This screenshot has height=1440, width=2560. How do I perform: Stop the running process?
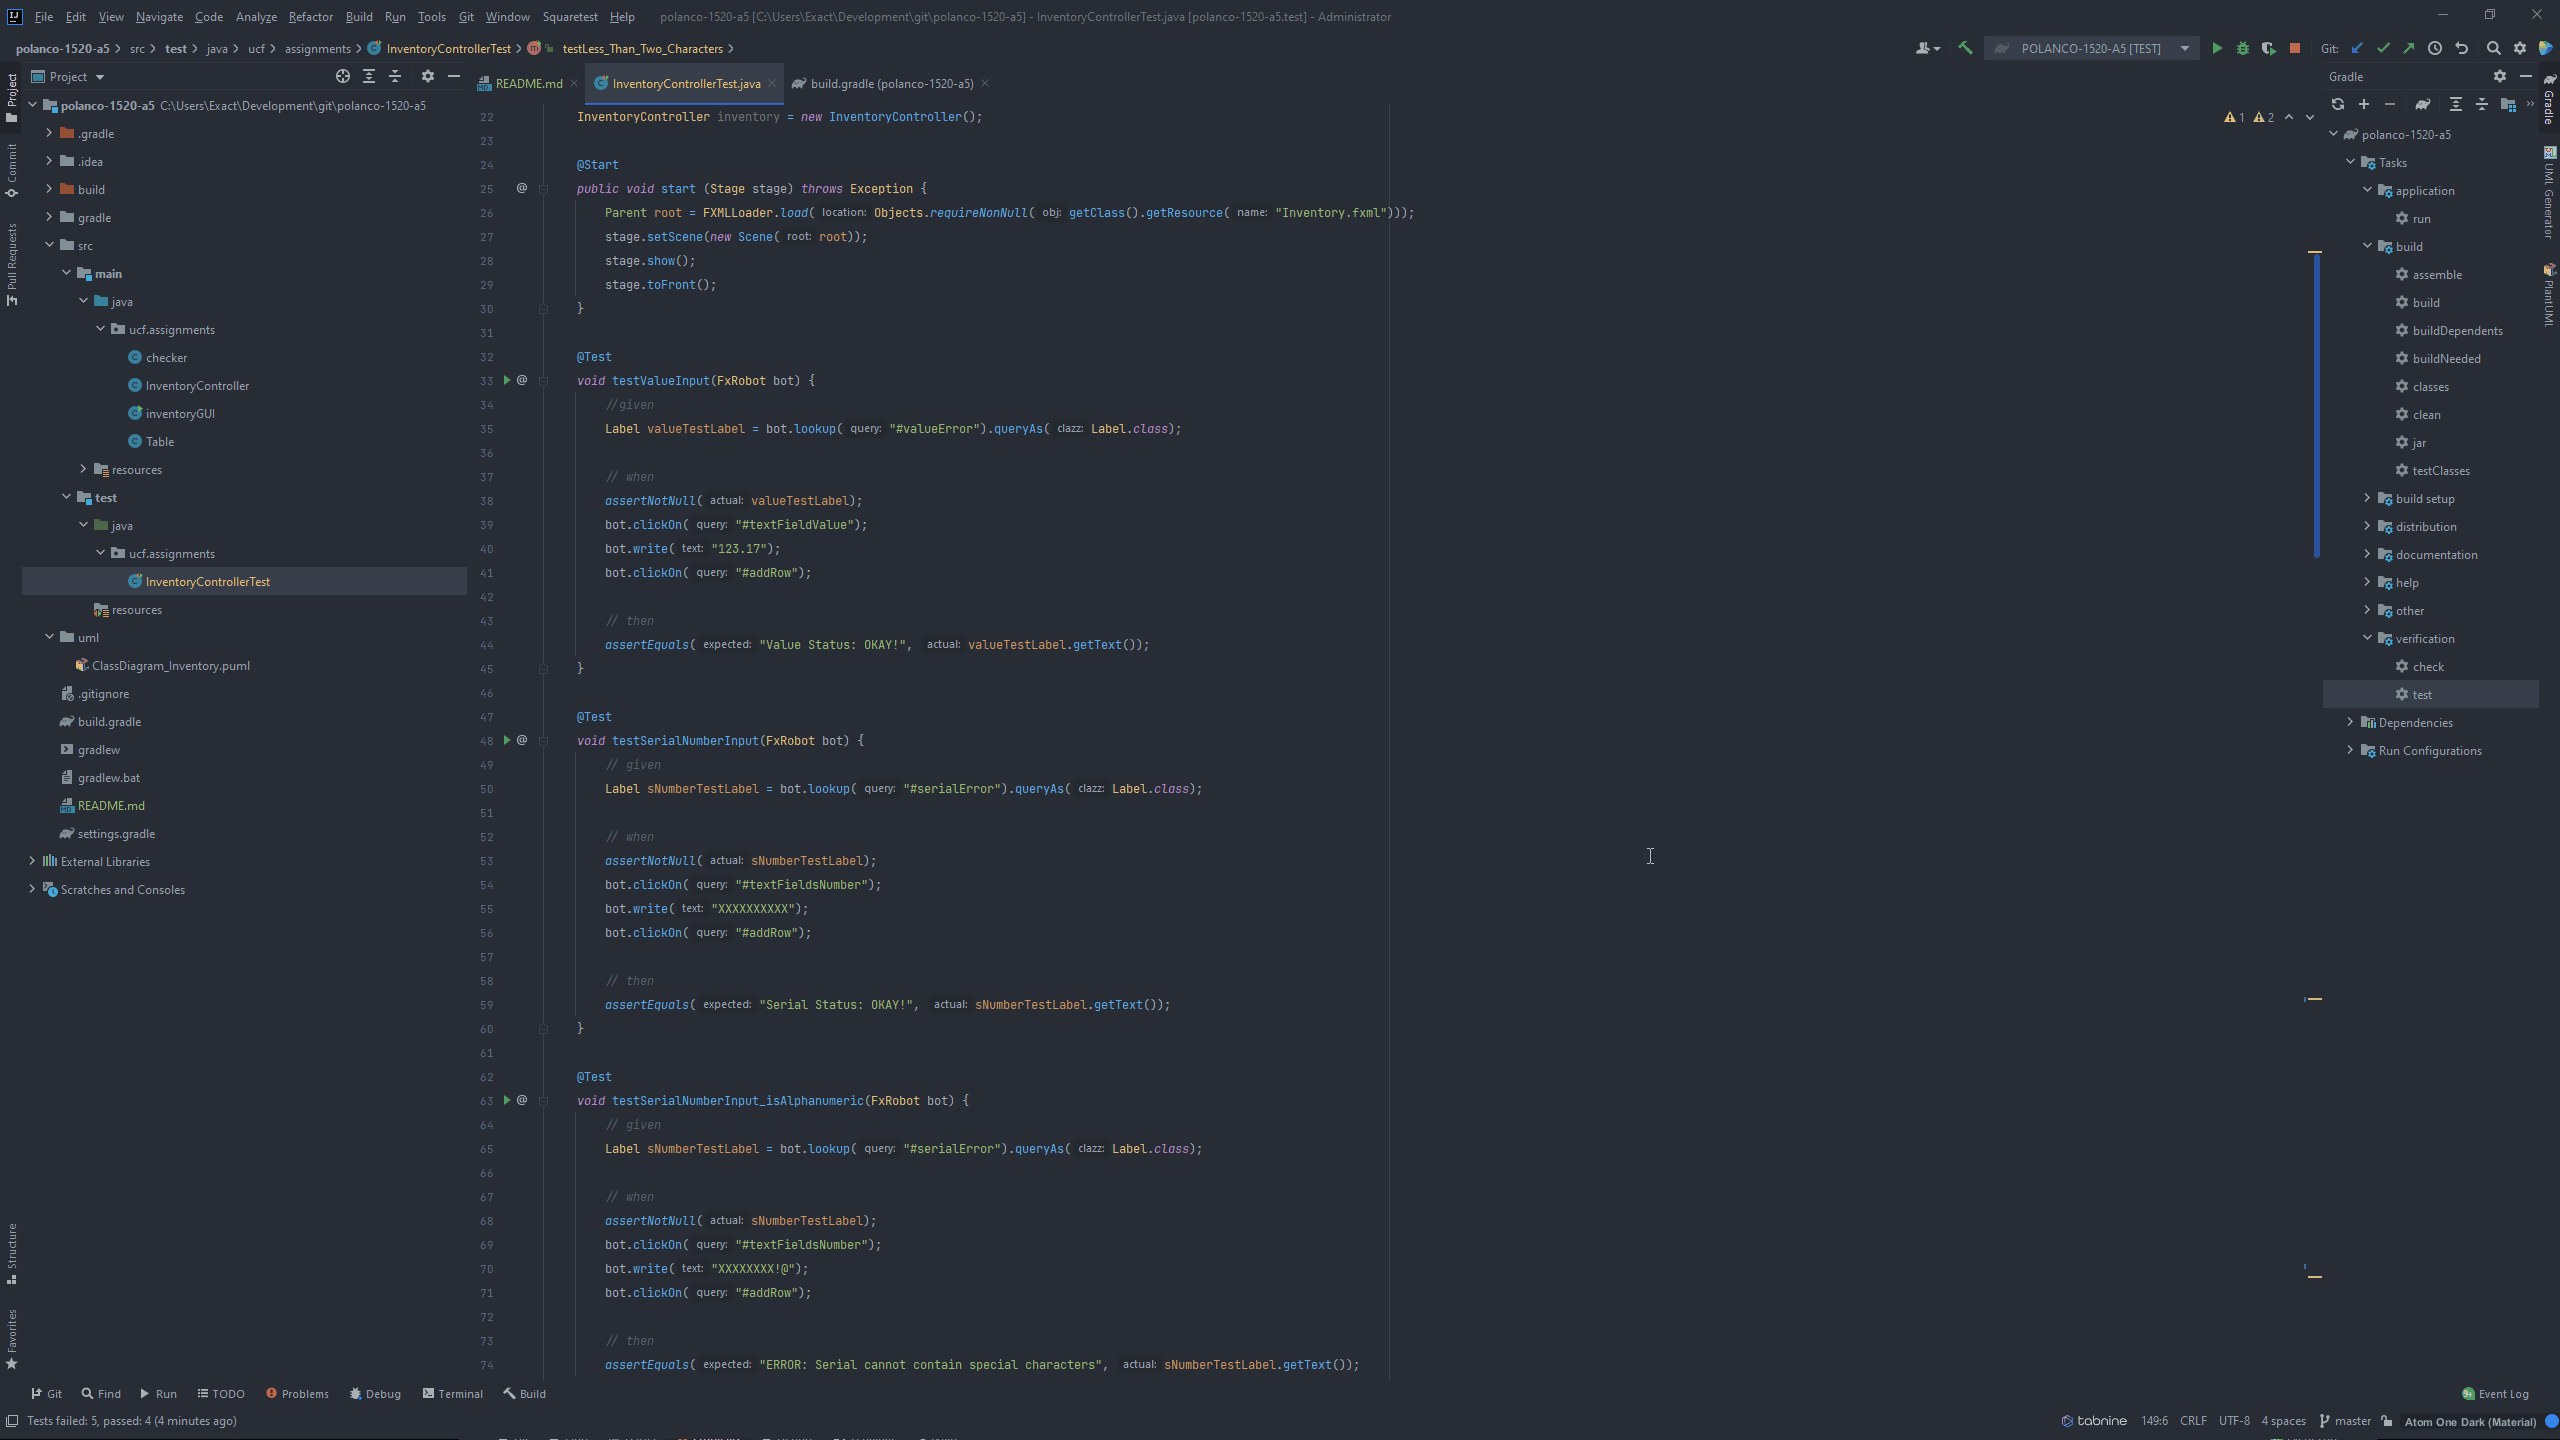[2295, 48]
